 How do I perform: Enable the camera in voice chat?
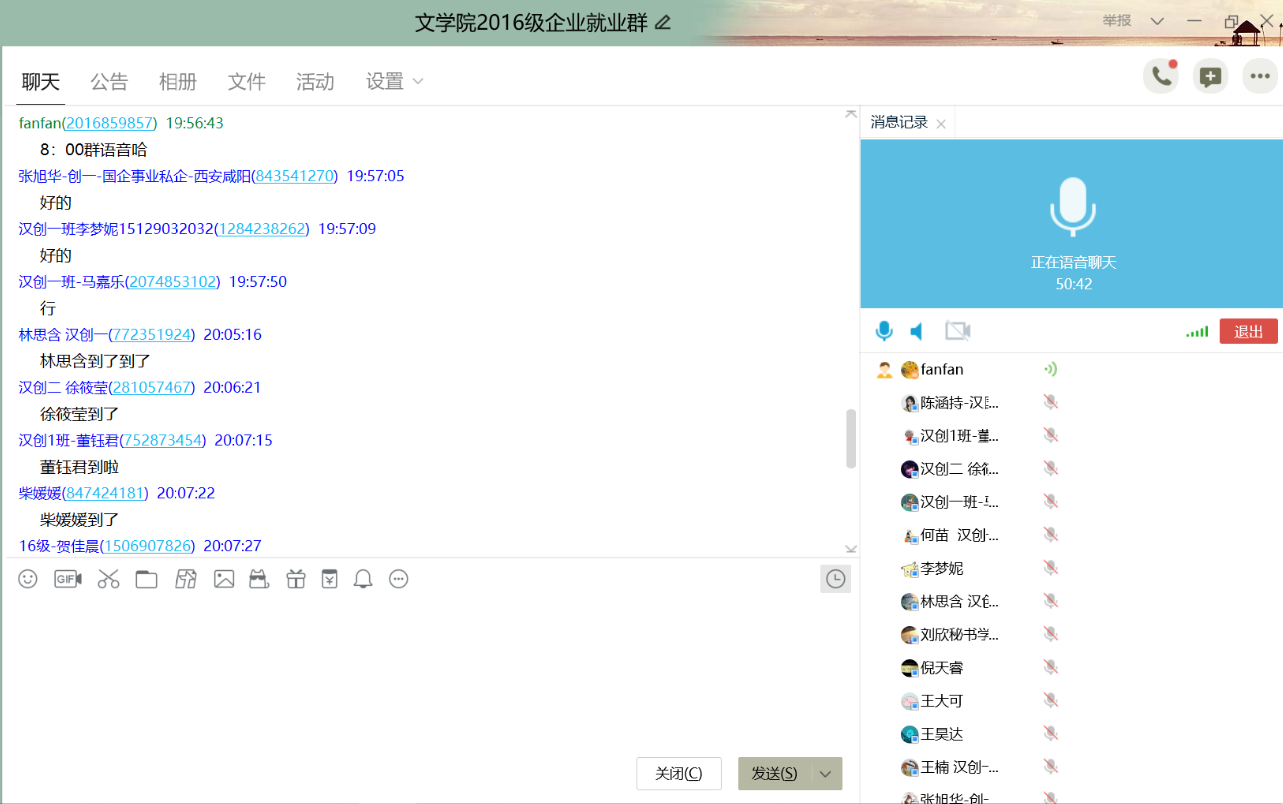tap(958, 331)
